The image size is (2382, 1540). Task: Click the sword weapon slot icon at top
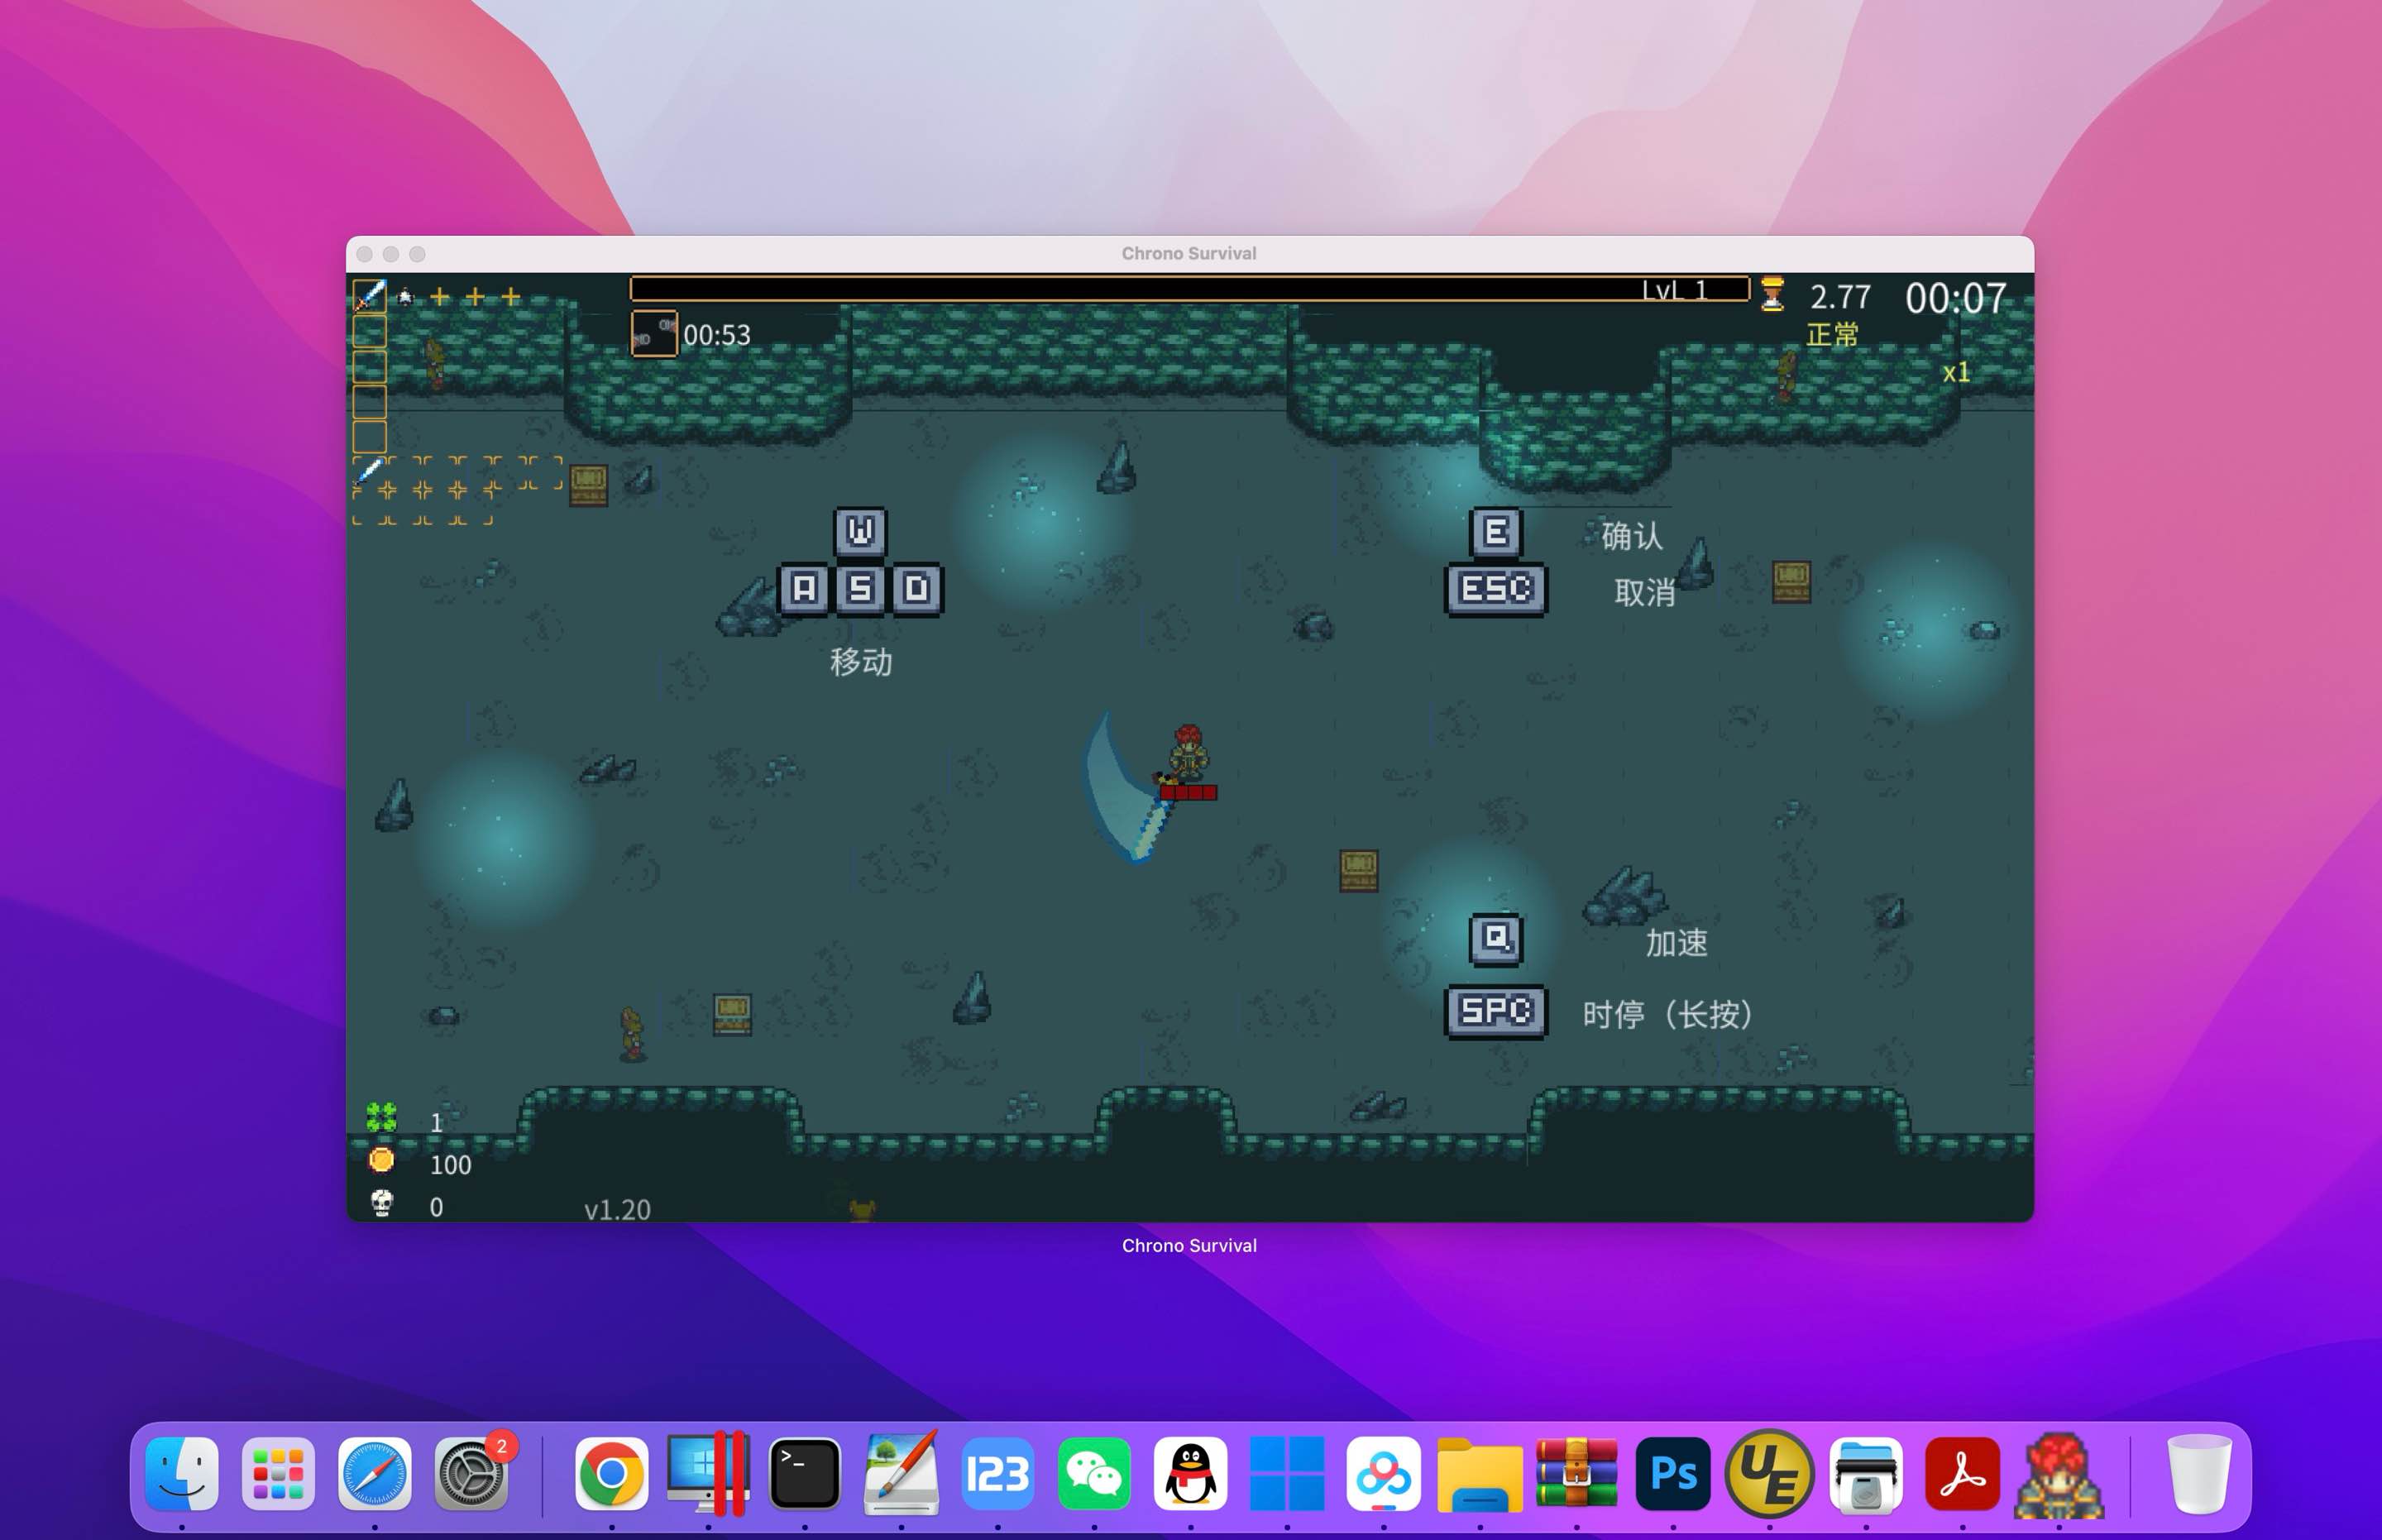point(369,295)
